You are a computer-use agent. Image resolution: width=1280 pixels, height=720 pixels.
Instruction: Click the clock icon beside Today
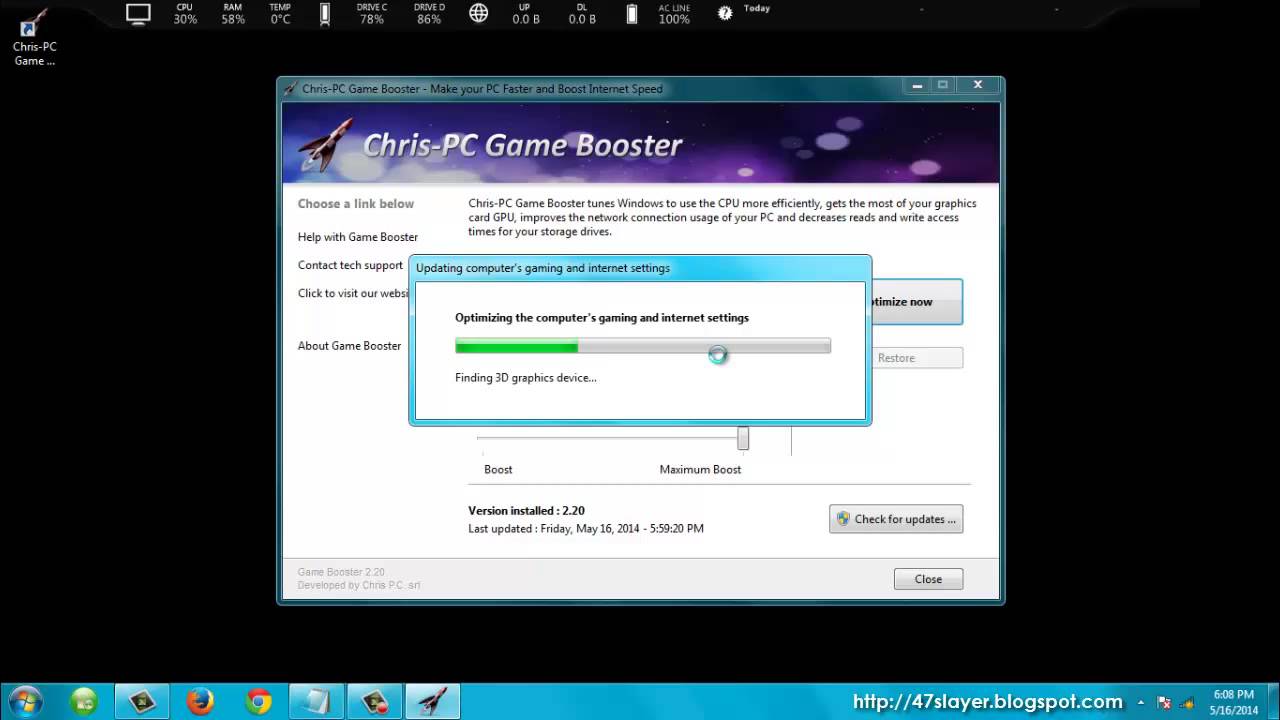click(725, 13)
